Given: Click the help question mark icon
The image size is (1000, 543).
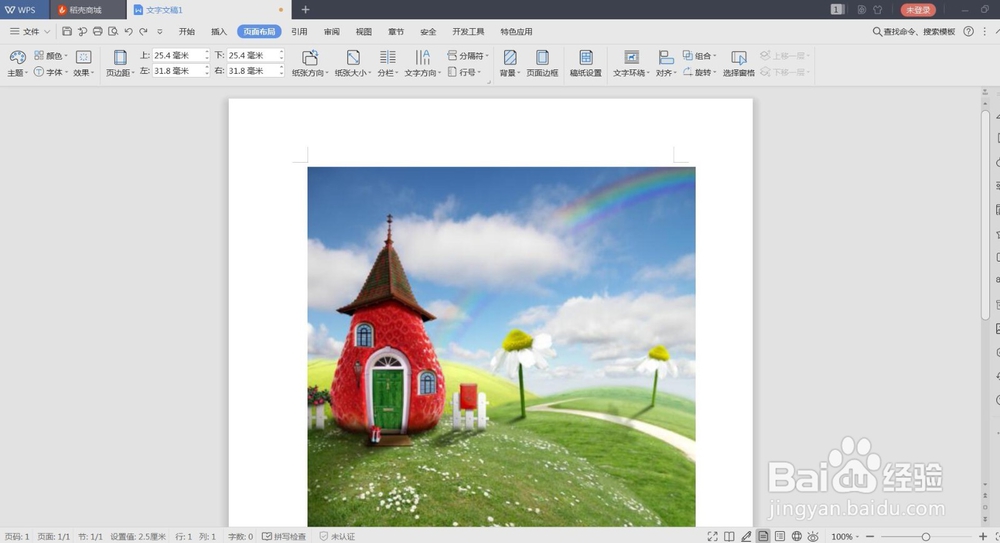Looking at the screenshot, I should (968, 31).
